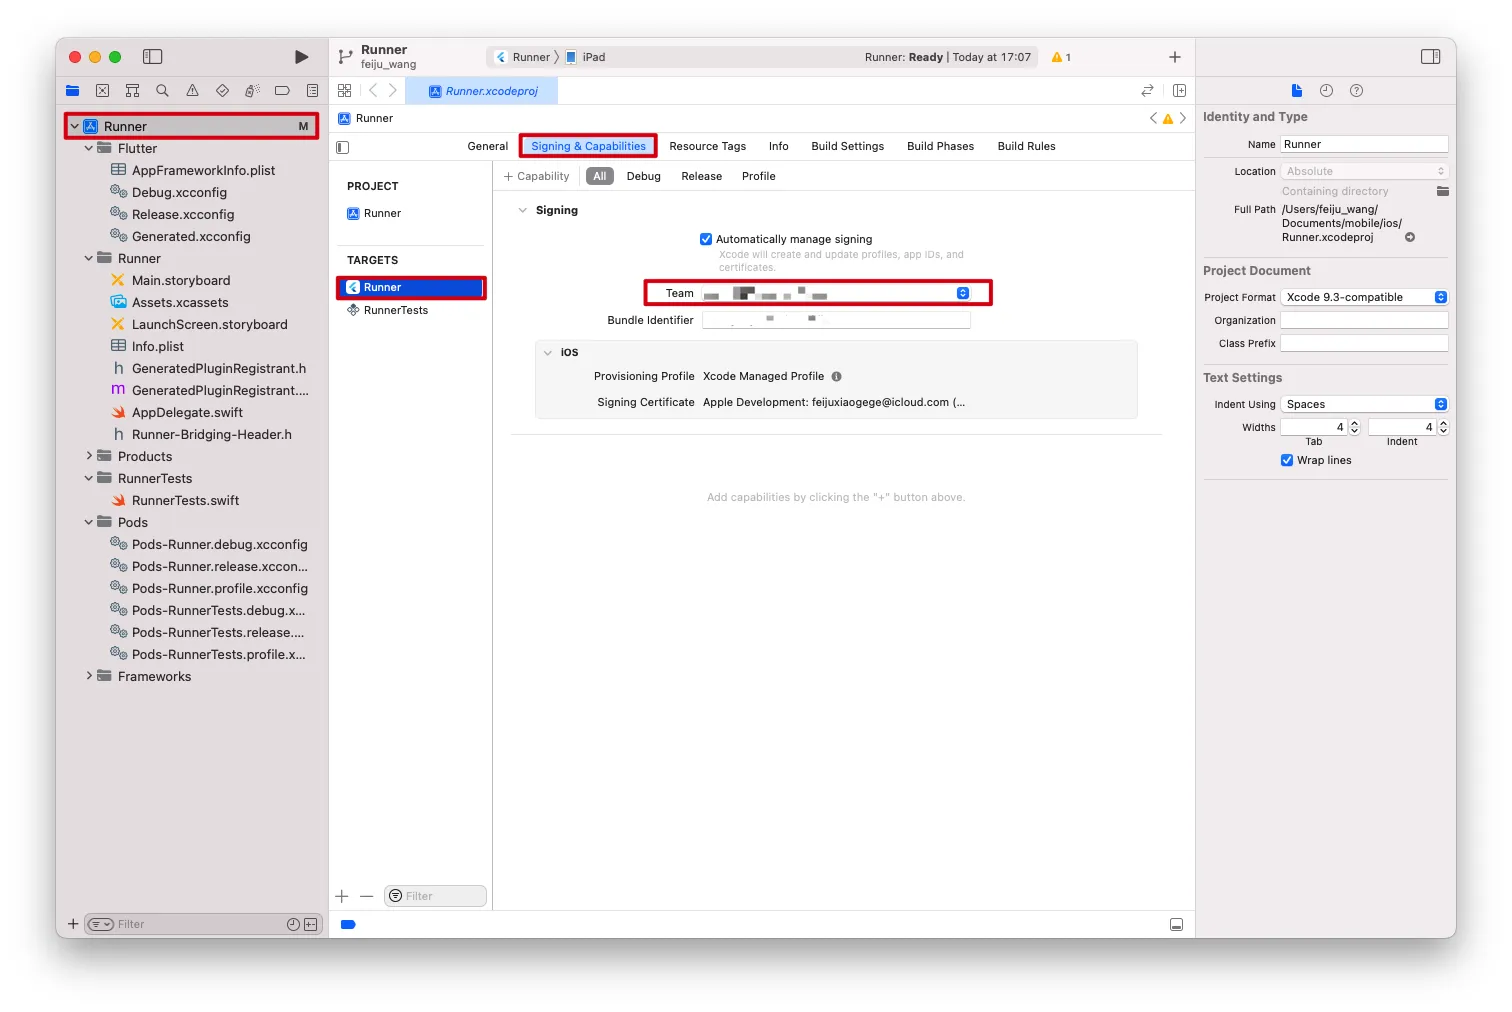This screenshot has height=1012, width=1512.
Task: Show the File inspector
Action: click(x=1297, y=91)
